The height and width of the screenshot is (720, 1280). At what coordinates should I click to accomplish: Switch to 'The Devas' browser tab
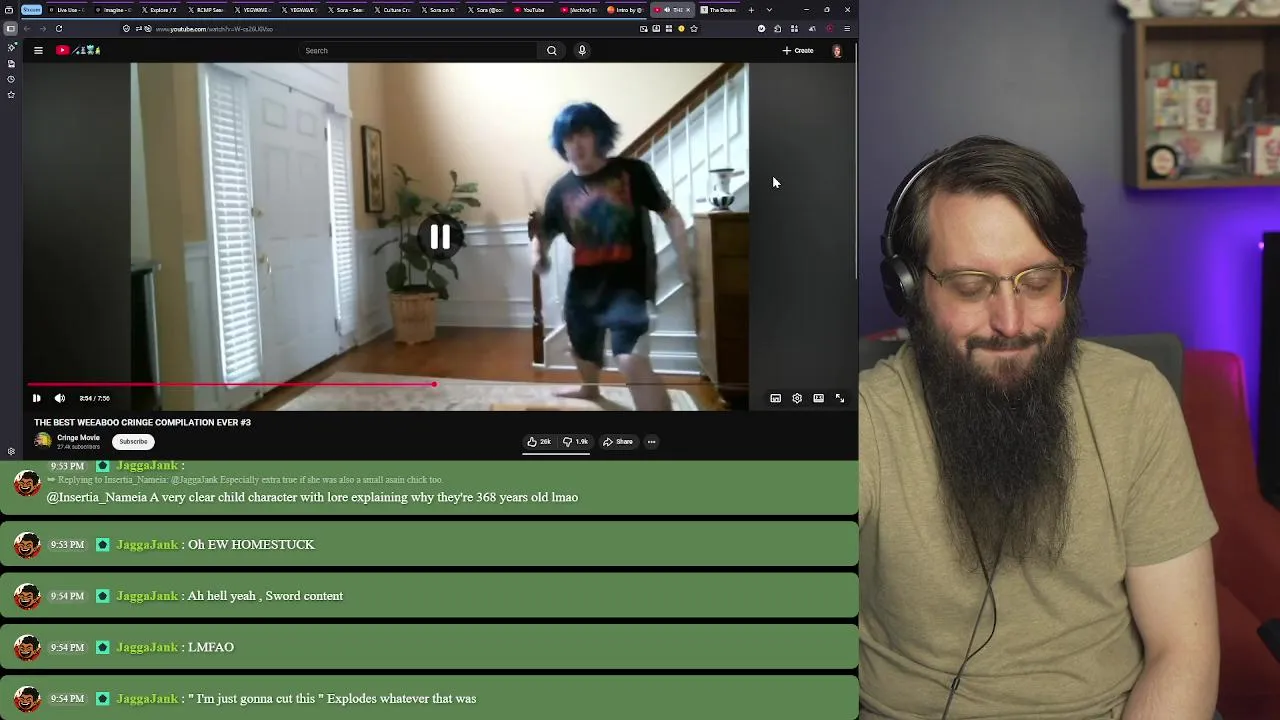[720, 10]
